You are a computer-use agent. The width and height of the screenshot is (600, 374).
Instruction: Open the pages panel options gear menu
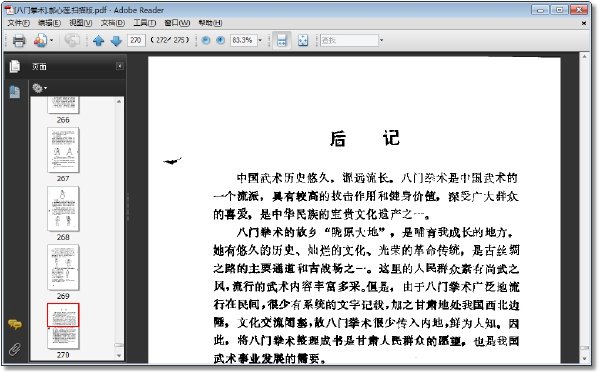[x=39, y=88]
